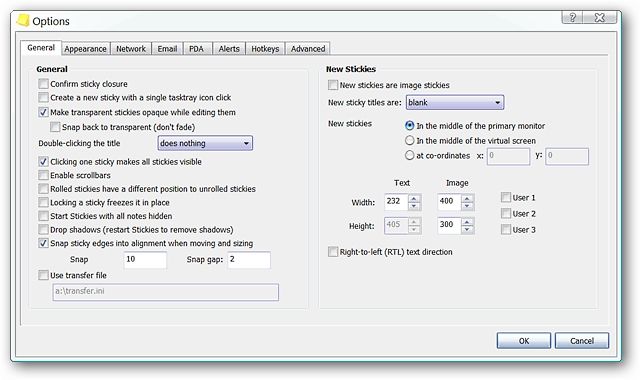Screen dimensions: 640x380
Task: Uncheck Clicking one sticky makes all visible
Action: click(x=43, y=161)
